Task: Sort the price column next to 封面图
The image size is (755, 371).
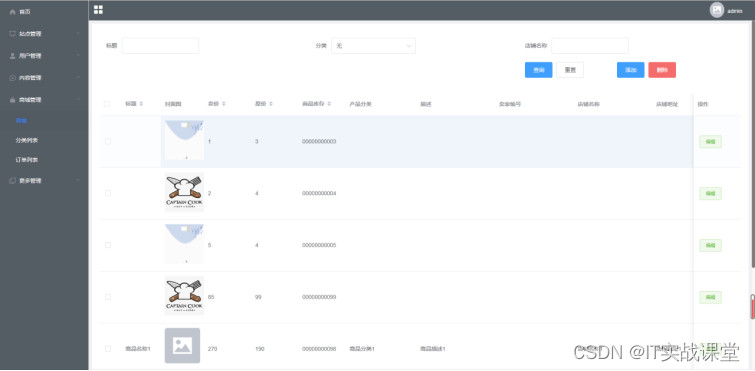Action: point(223,104)
